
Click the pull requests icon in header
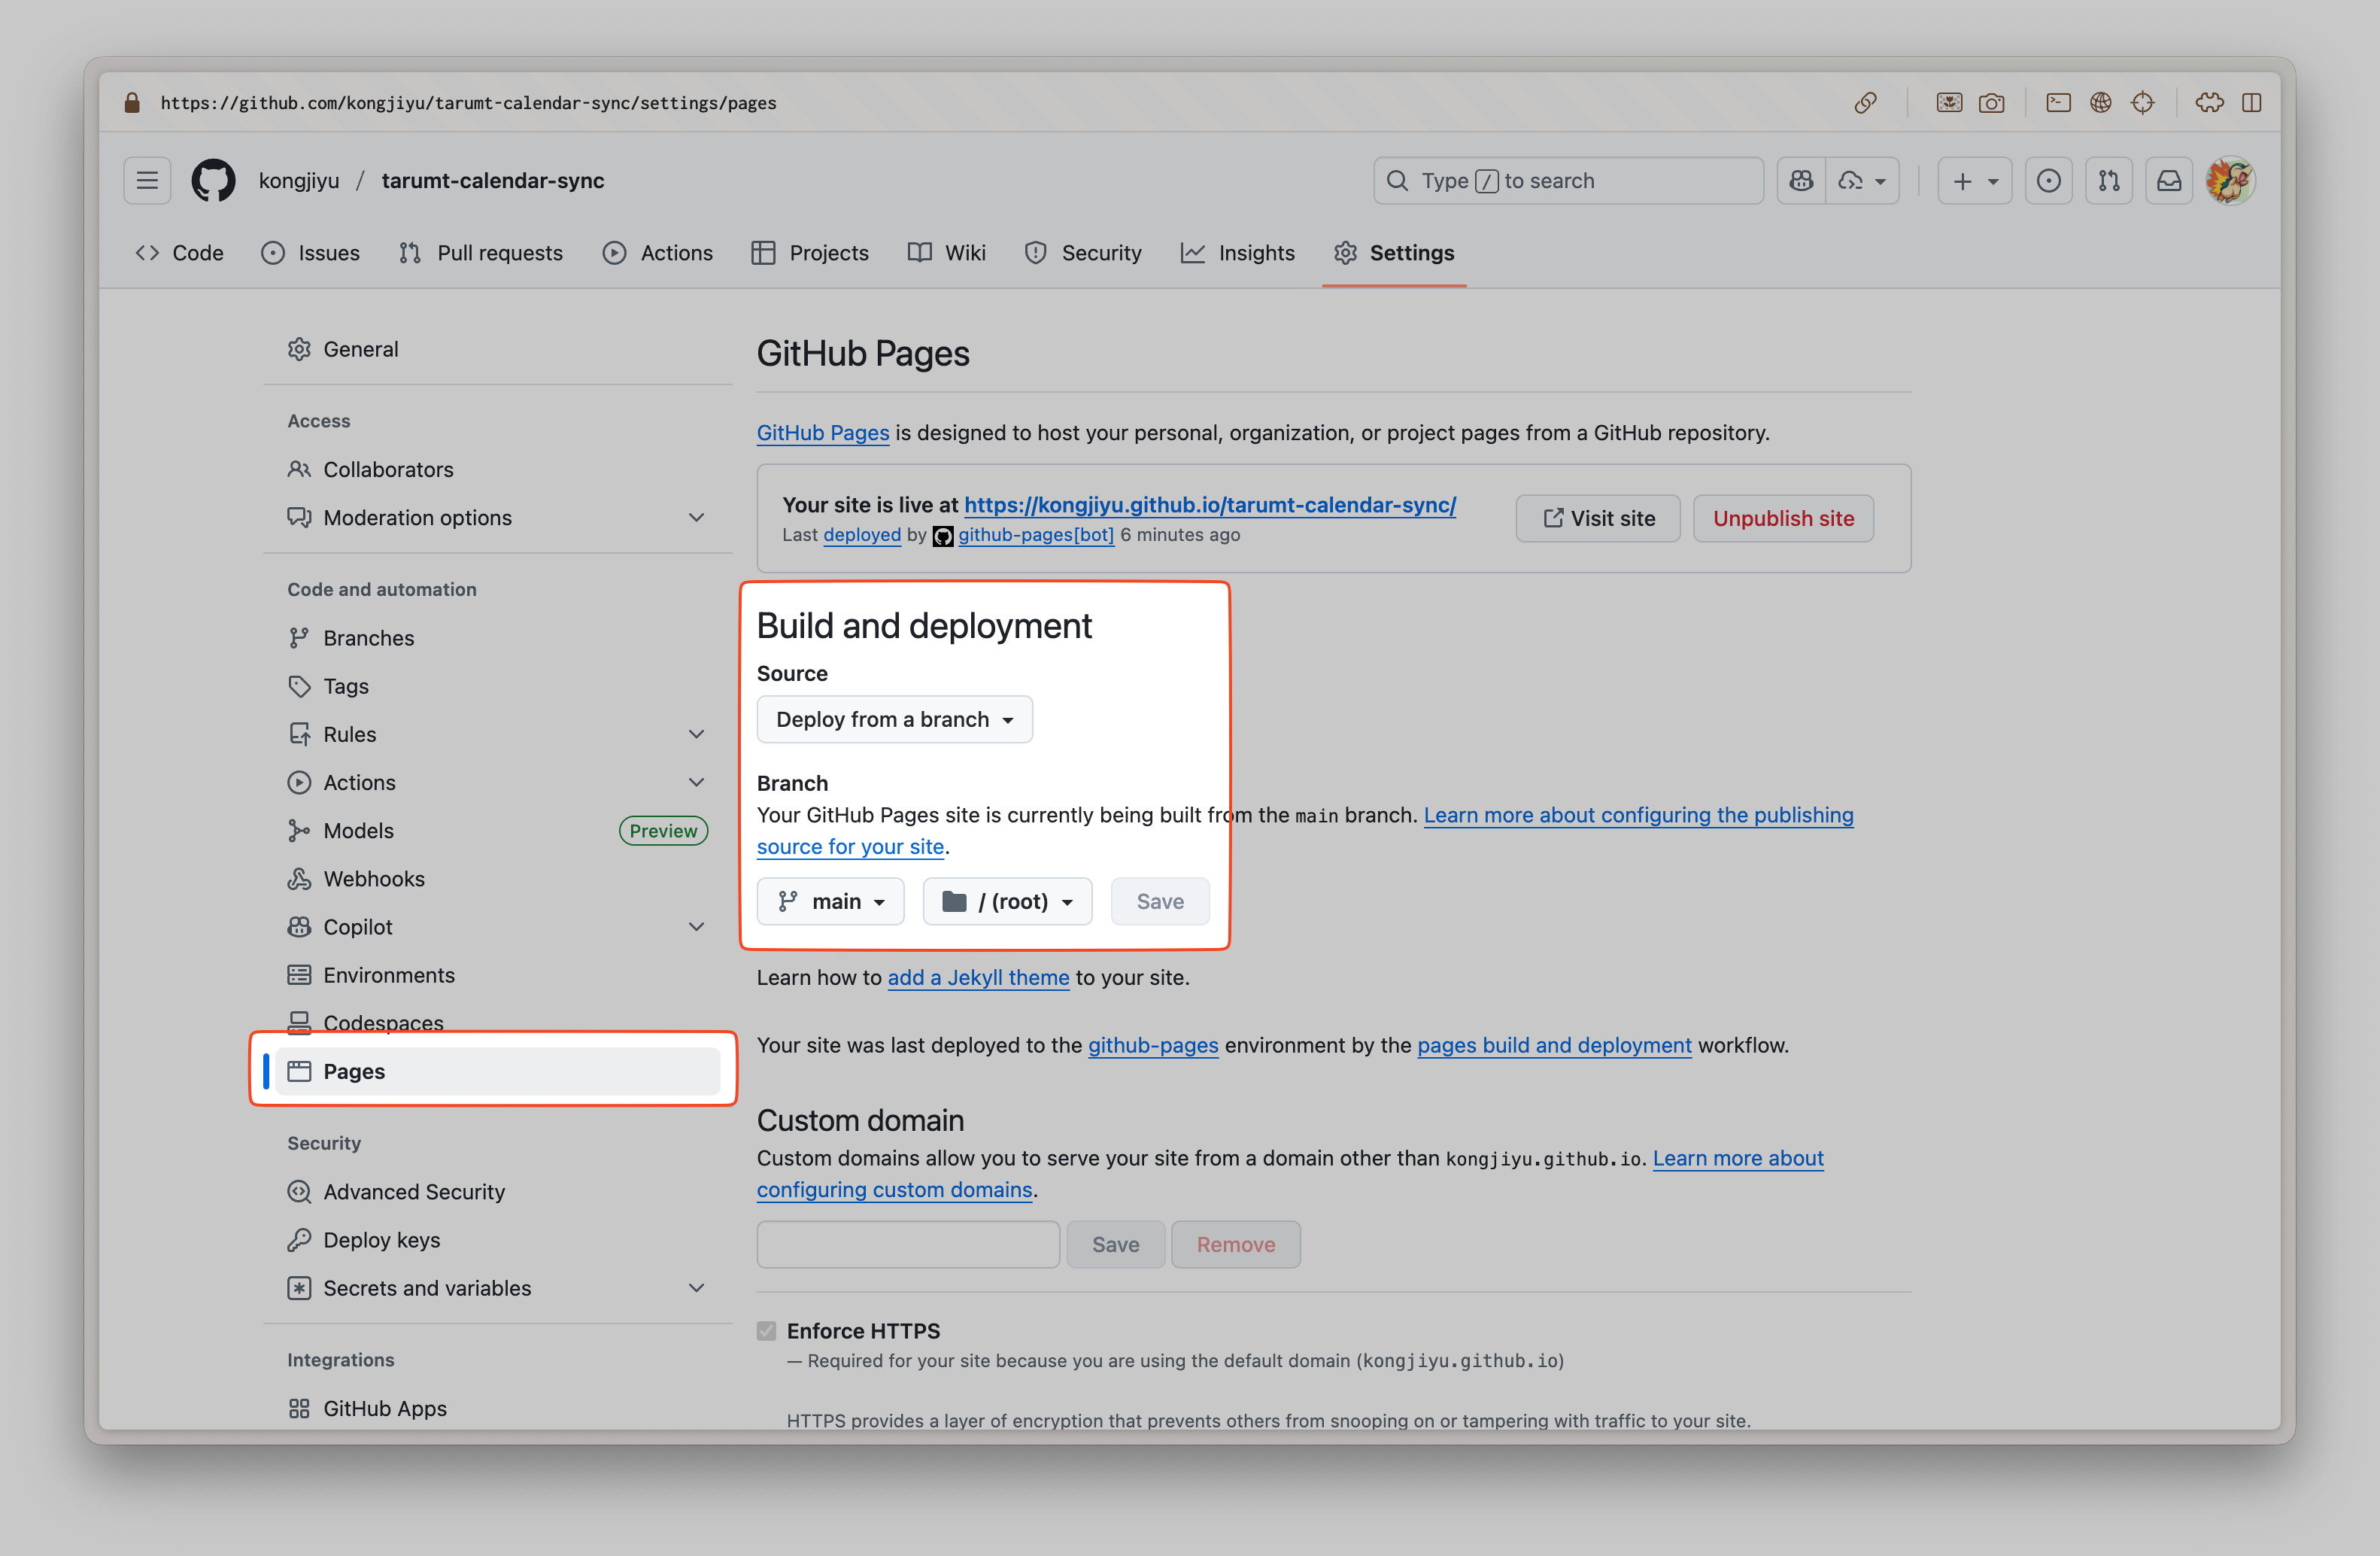(x=2108, y=180)
